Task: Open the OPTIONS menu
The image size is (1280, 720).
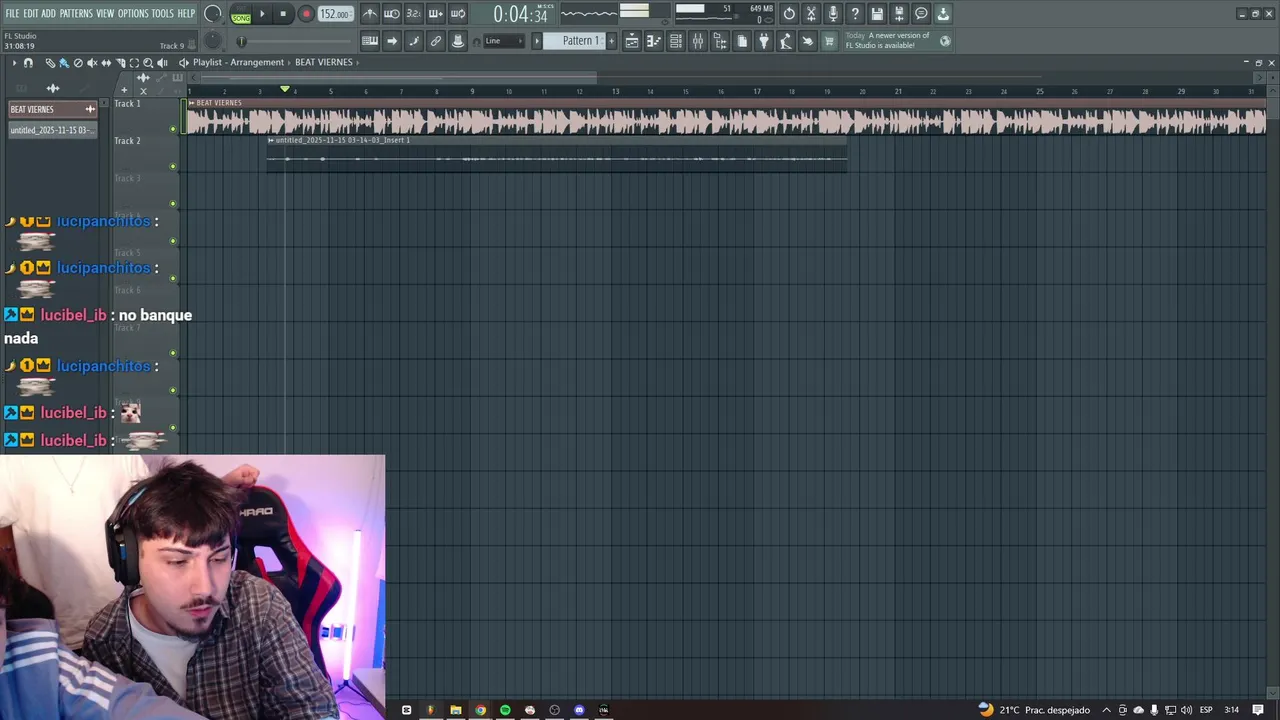Action: [133, 14]
